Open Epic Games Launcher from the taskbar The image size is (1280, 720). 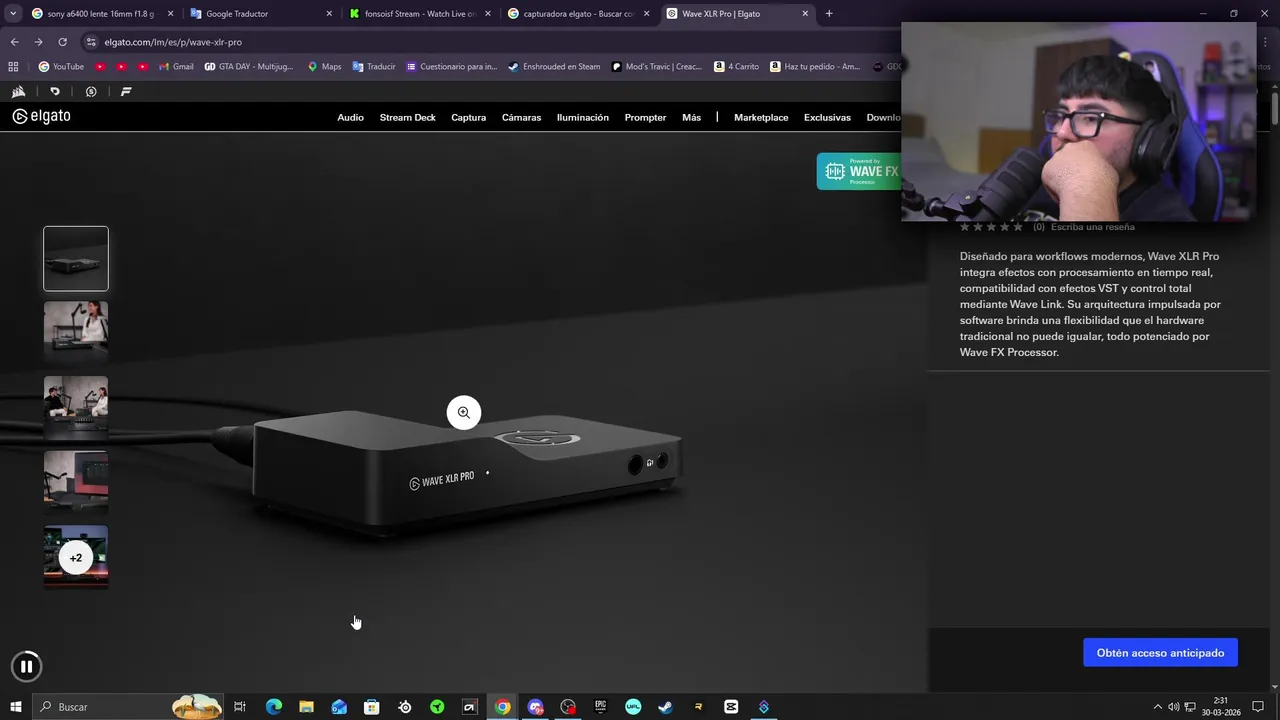coord(600,707)
